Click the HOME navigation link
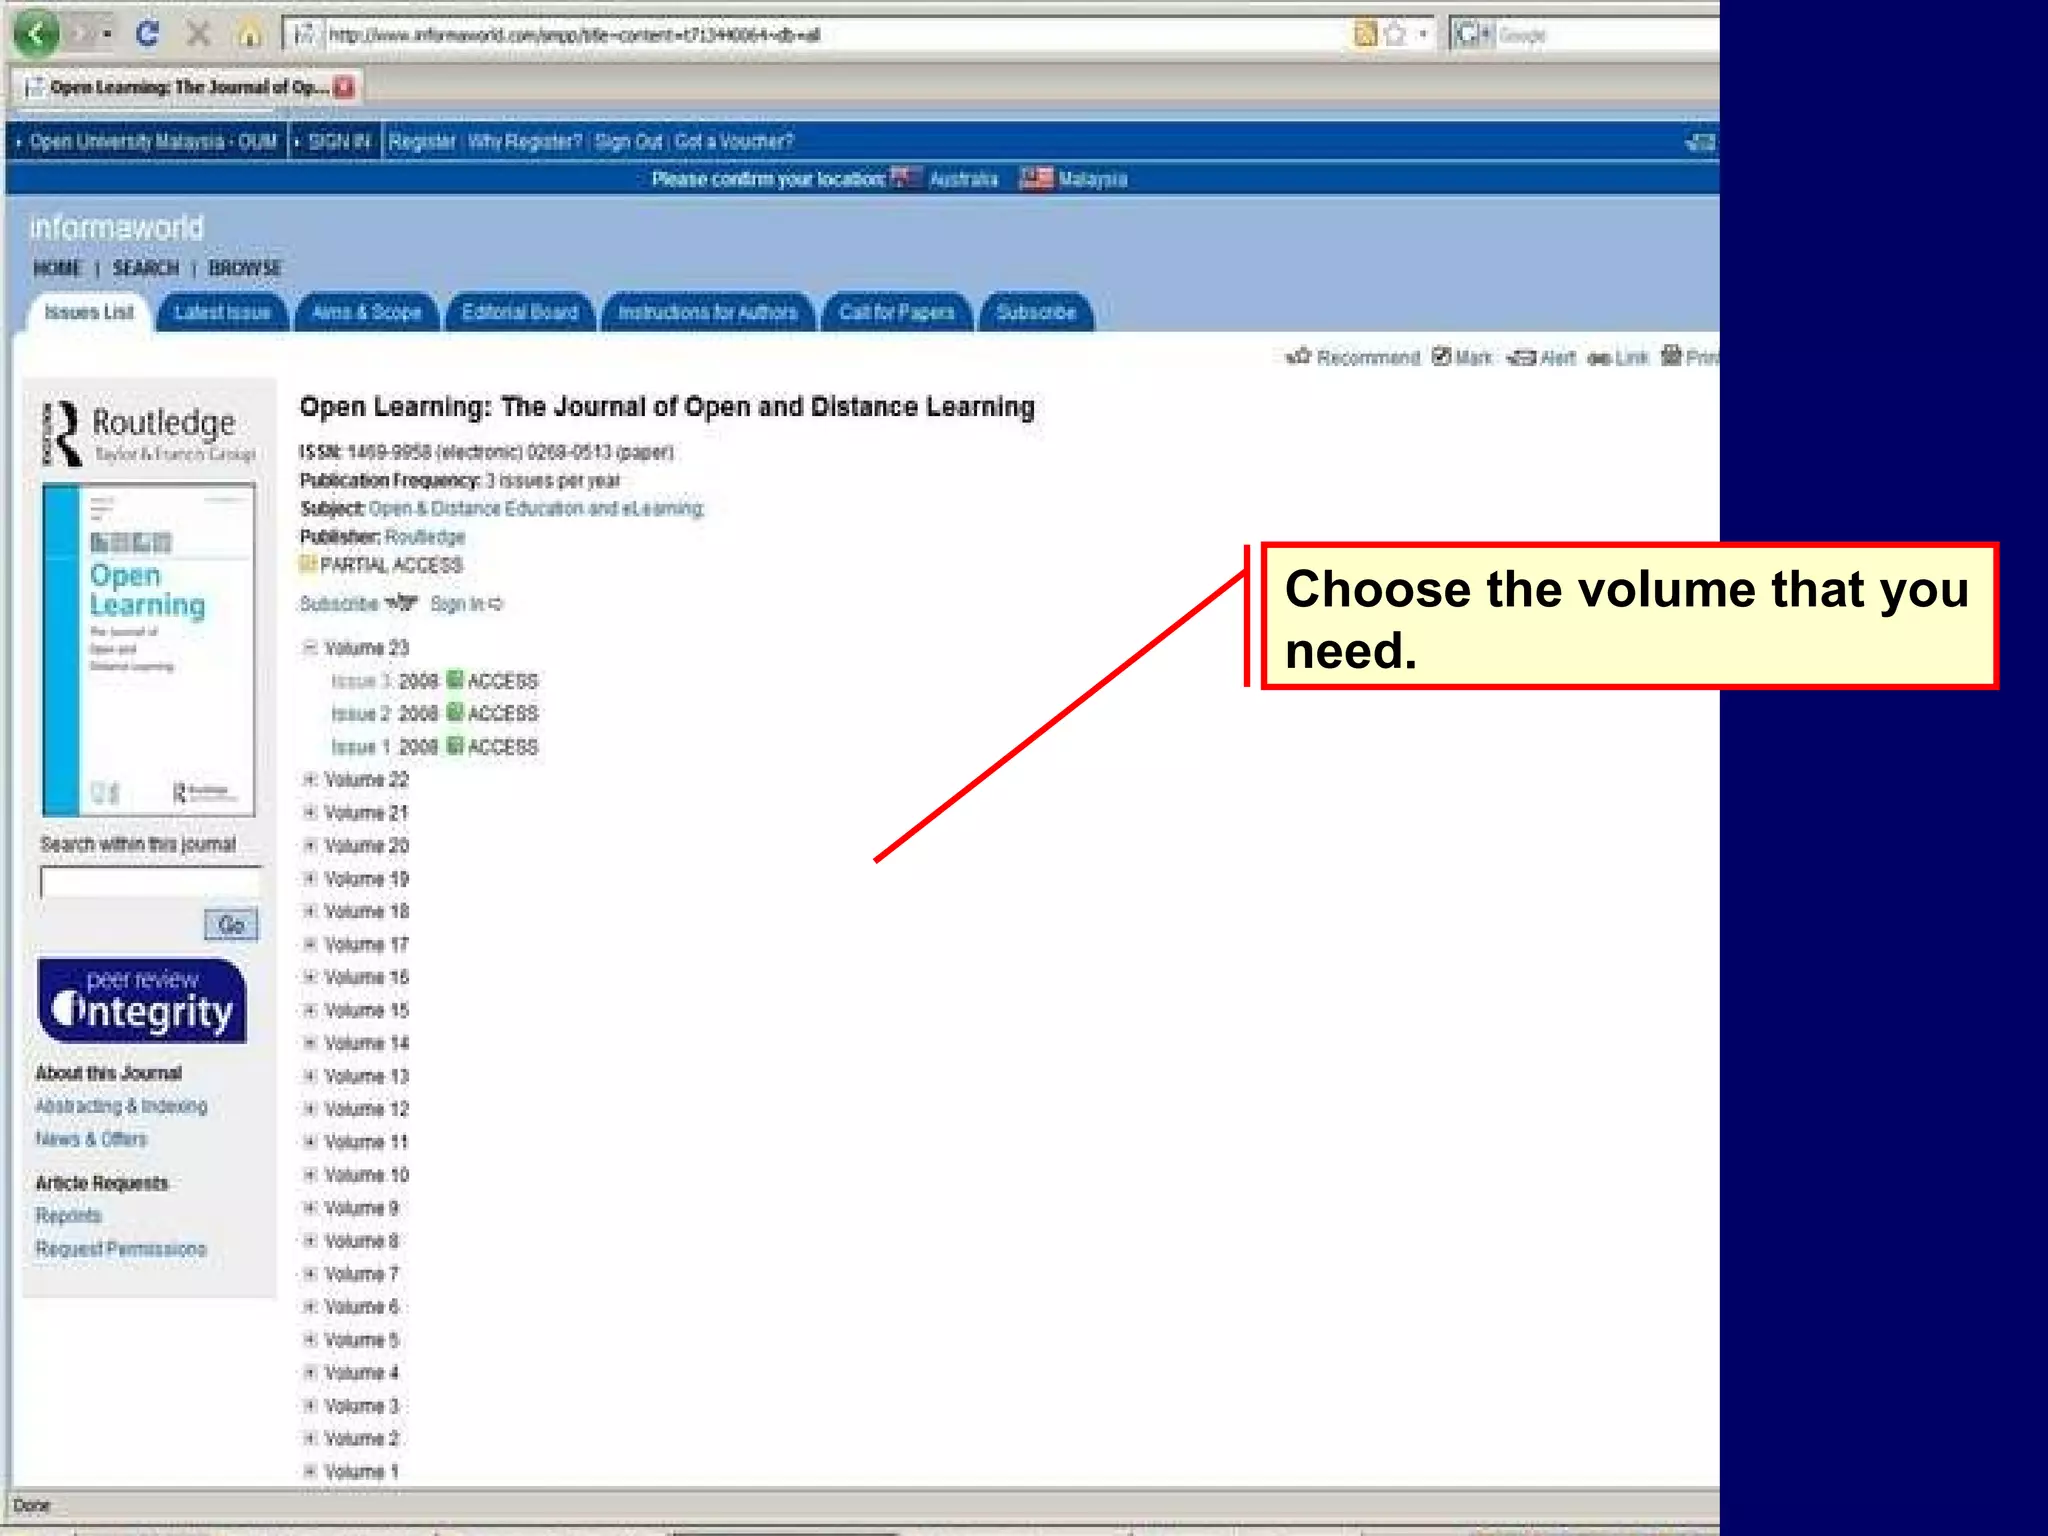This screenshot has width=2048, height=1536. pos(57,268)
